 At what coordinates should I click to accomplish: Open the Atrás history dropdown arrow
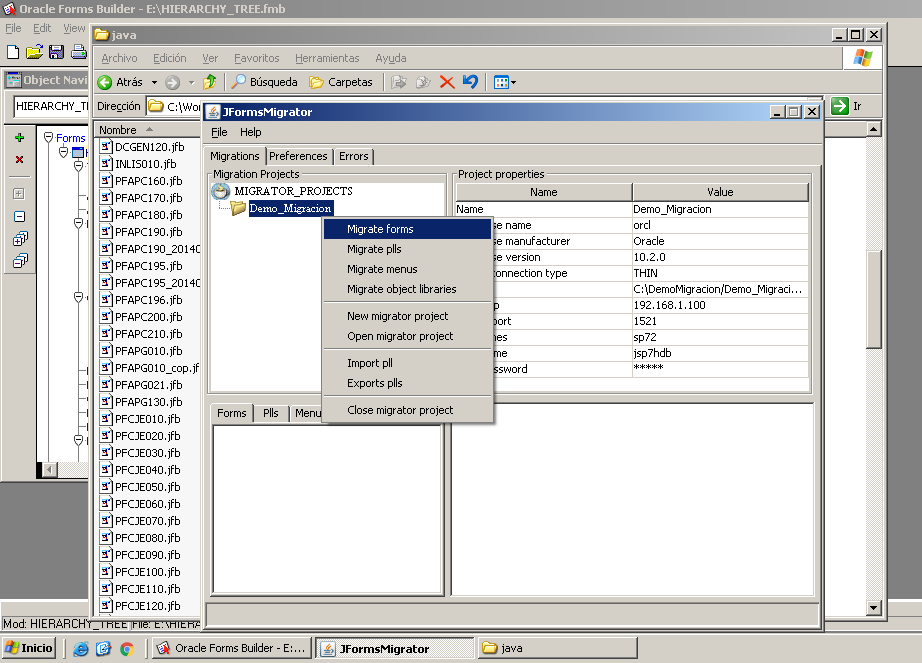[154, 82]
